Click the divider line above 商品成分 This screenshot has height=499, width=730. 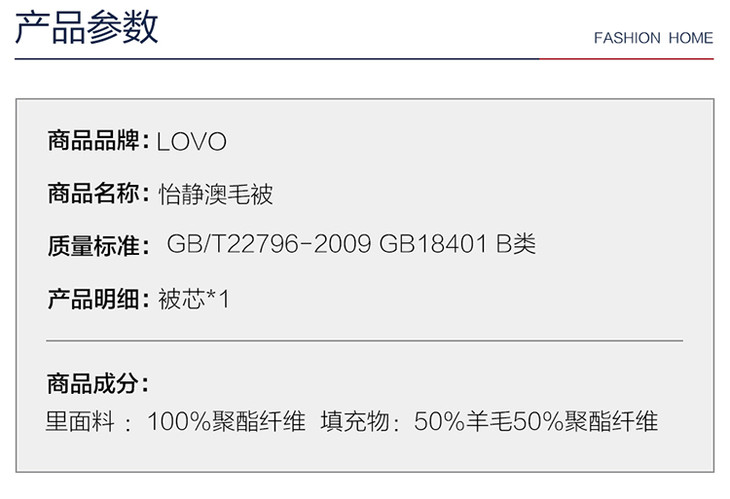(x=365, y=341)
